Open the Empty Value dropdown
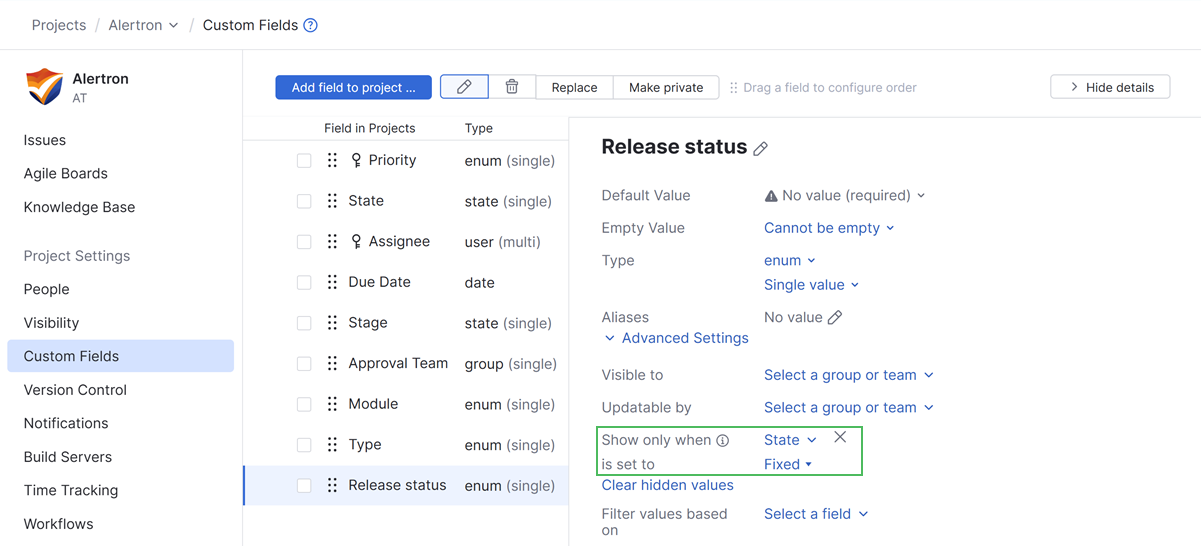The height and width of the screenshot is (546, 1201). click(x=828, y=228)
